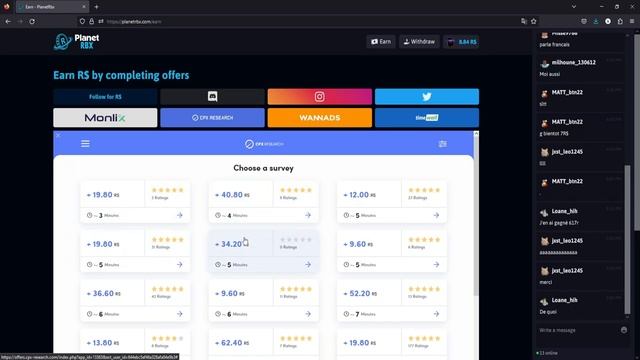The width and height of the screenshot is (640, 360).
Task: Select the CPX Research offer wall
Action: [x=212, y=118]
